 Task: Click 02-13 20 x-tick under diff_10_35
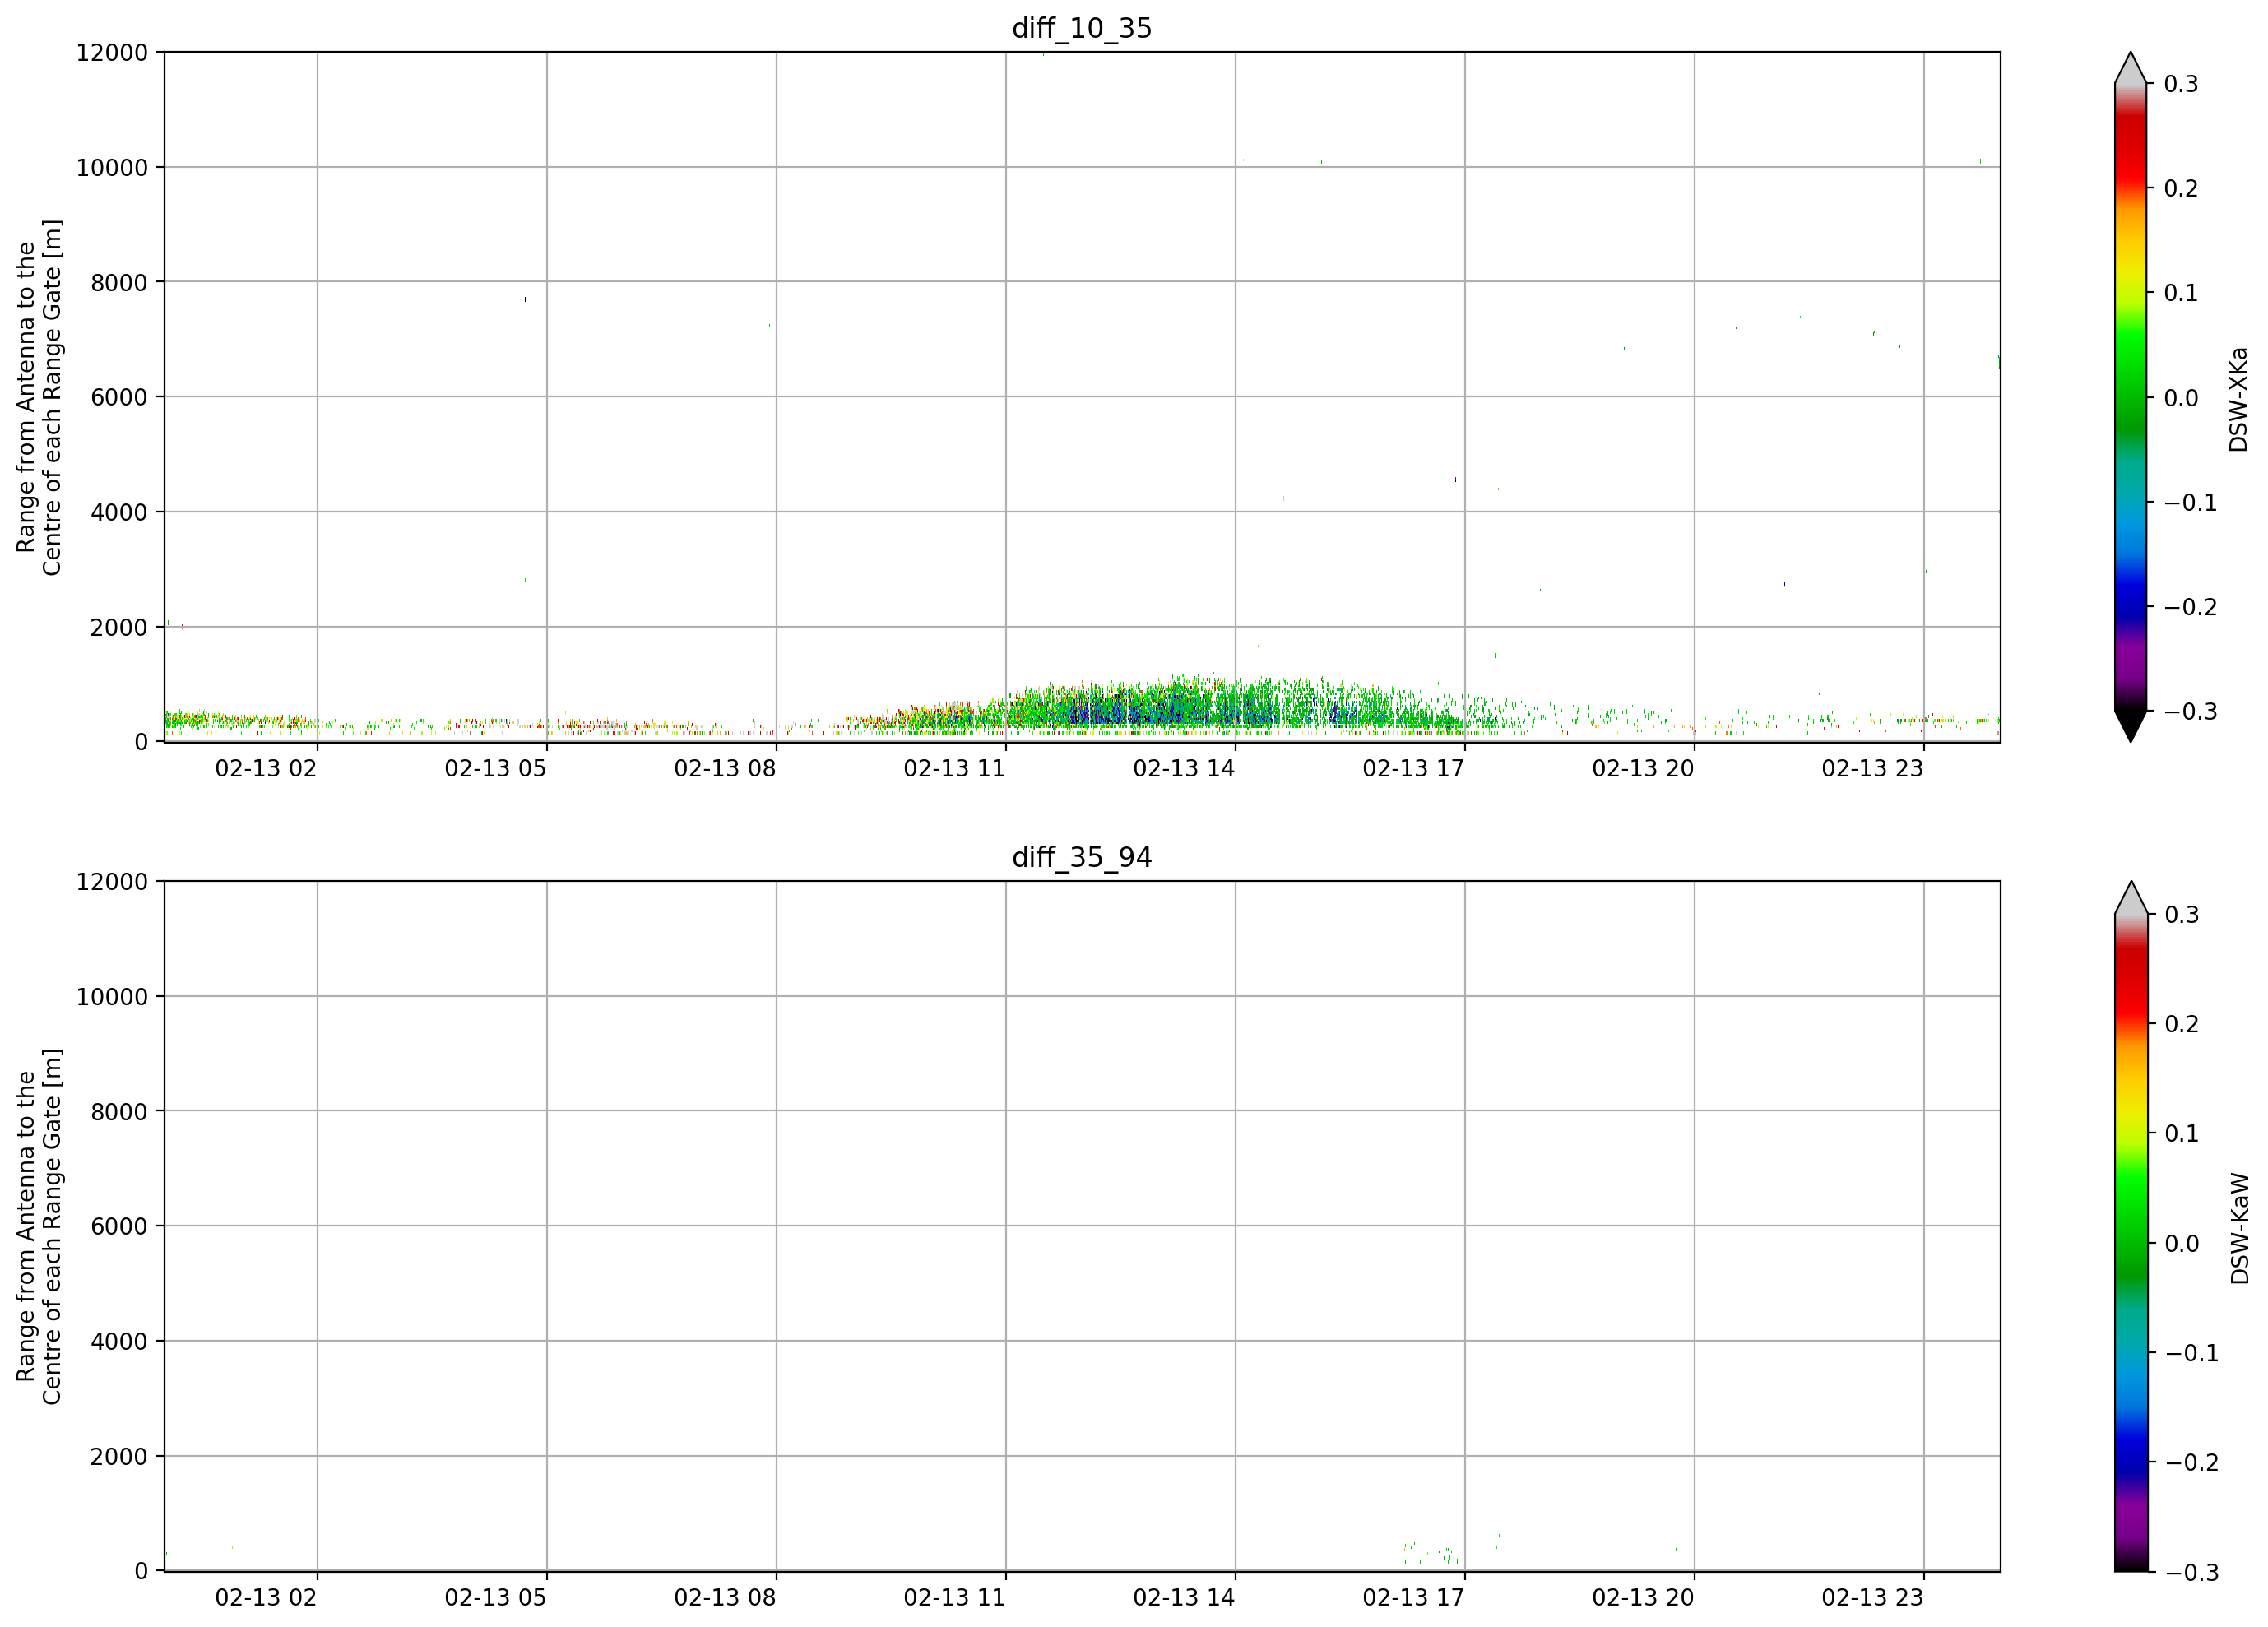pyautogui.click(x=1643, y=768)
